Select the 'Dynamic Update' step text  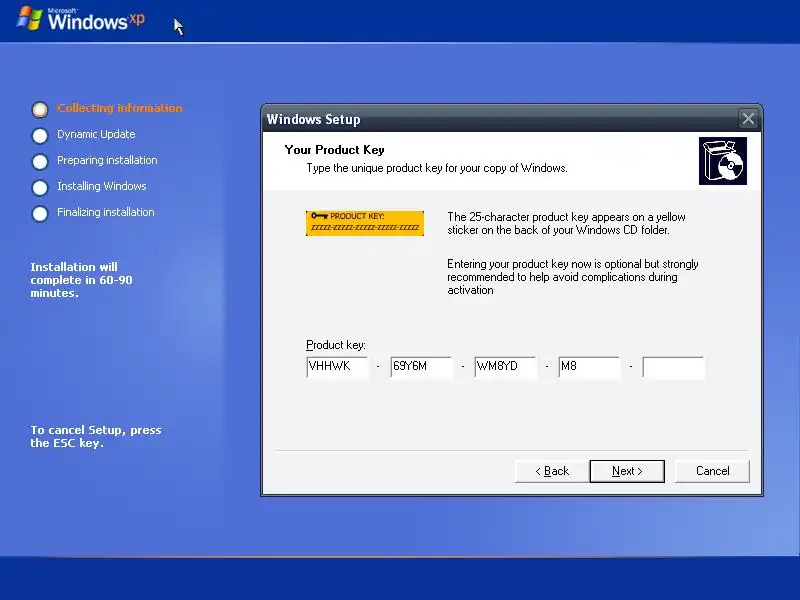tap(96, 134)
